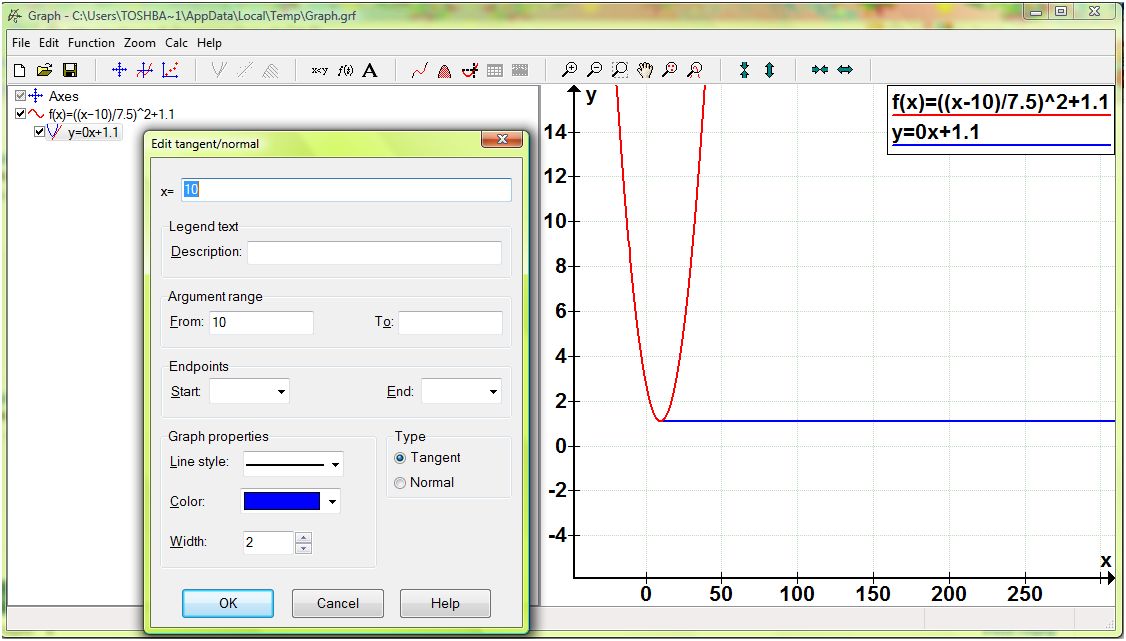Click the red curve toolbar icon

coord(419,70)
